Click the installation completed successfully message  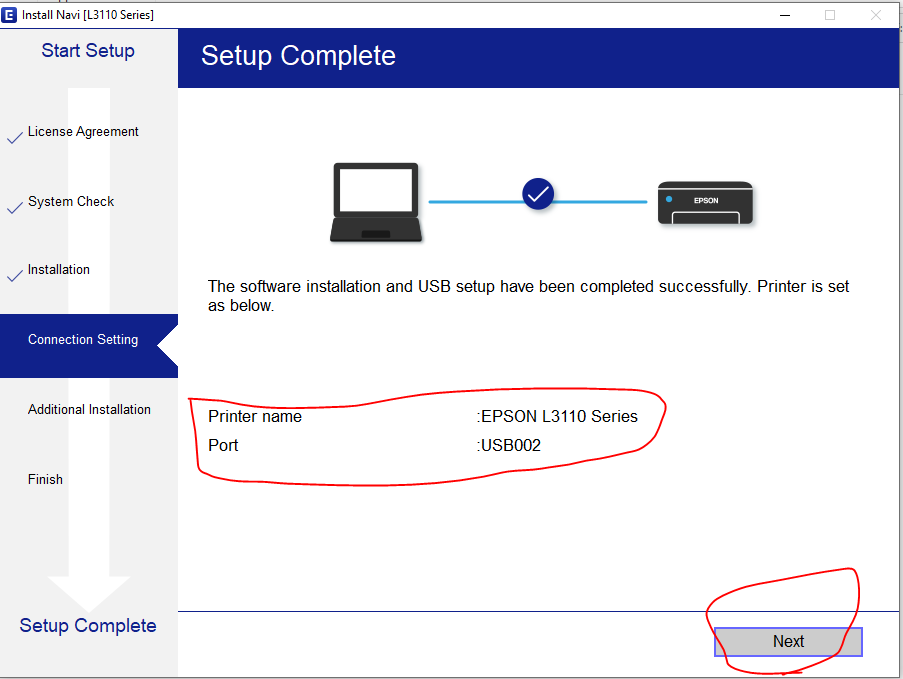pyautogui.click(x=528, y=295)
